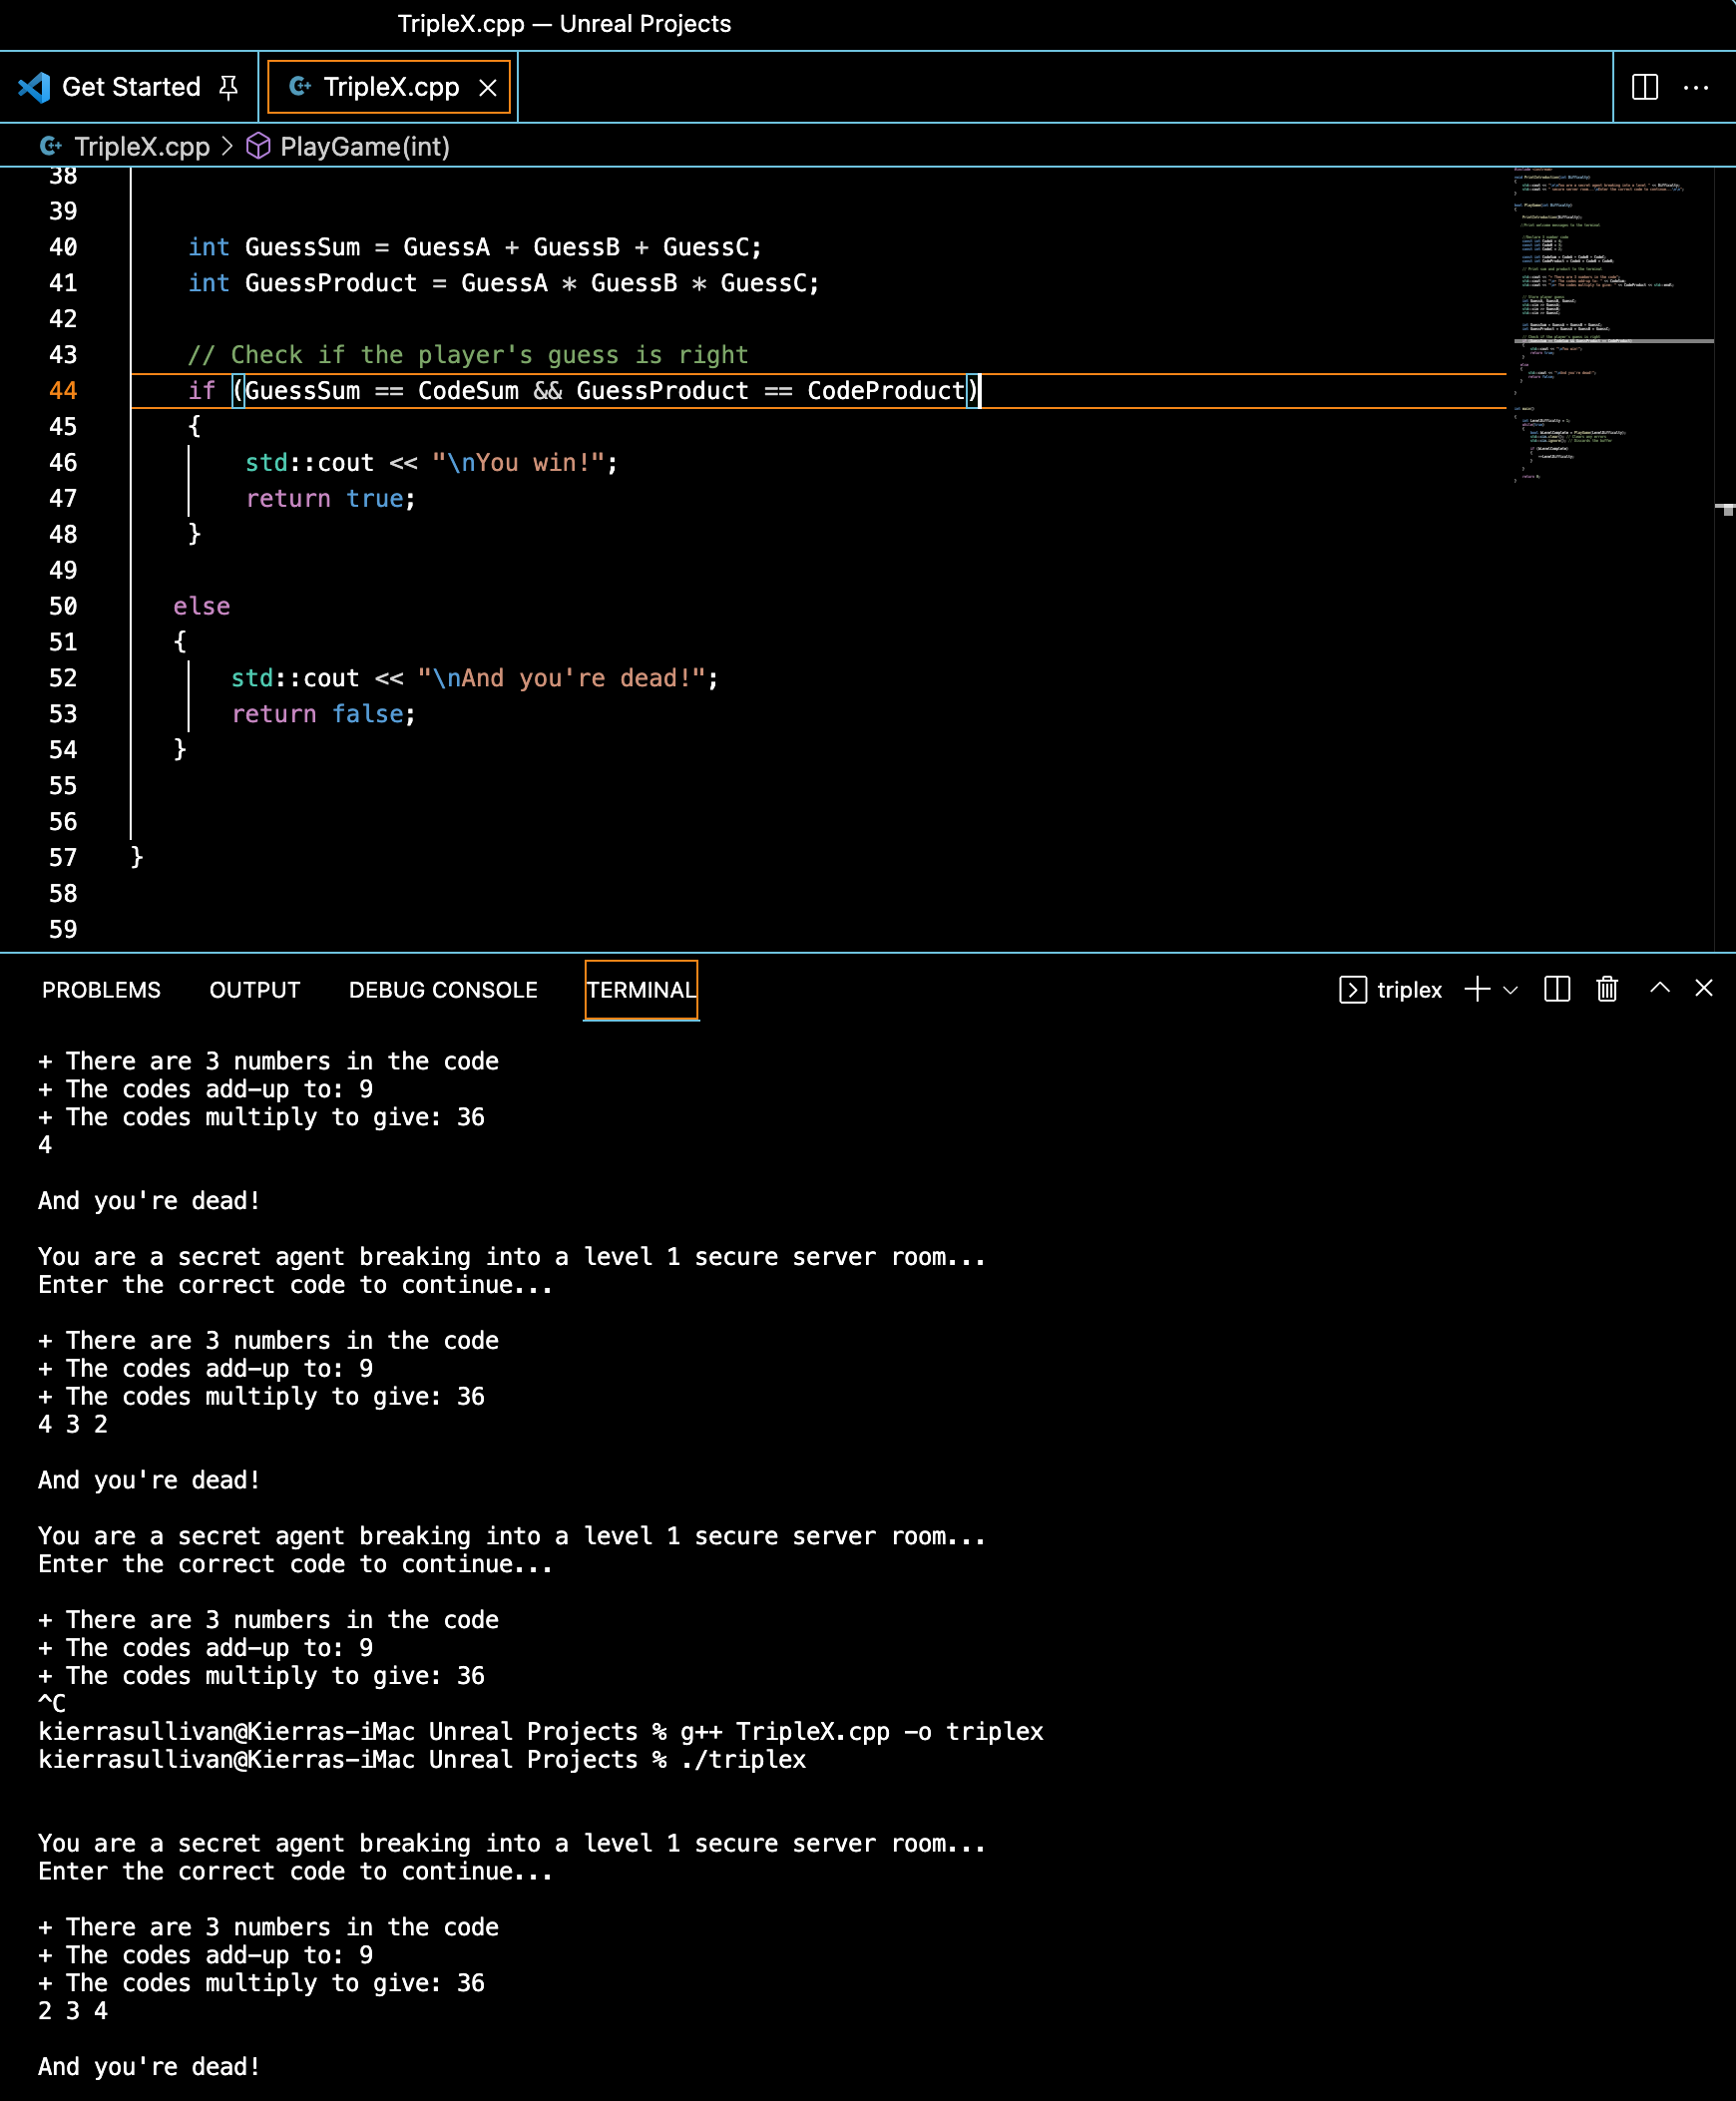Viewport: 1736px width, 2101px height.
Task: Switch to the PROBLEMS tab
Action: coord(100,990)
